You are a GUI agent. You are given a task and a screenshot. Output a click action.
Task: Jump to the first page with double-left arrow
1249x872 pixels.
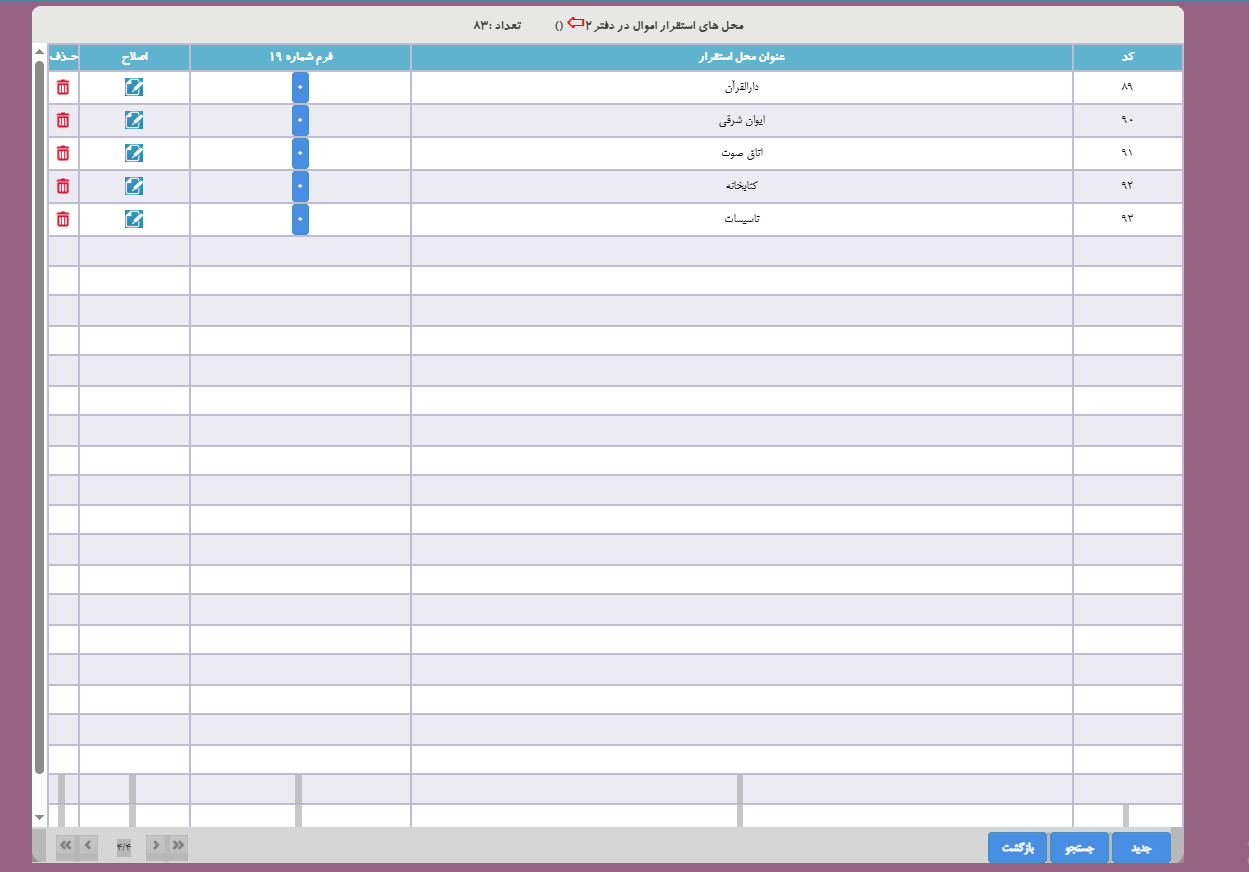[x=66, y=846]
